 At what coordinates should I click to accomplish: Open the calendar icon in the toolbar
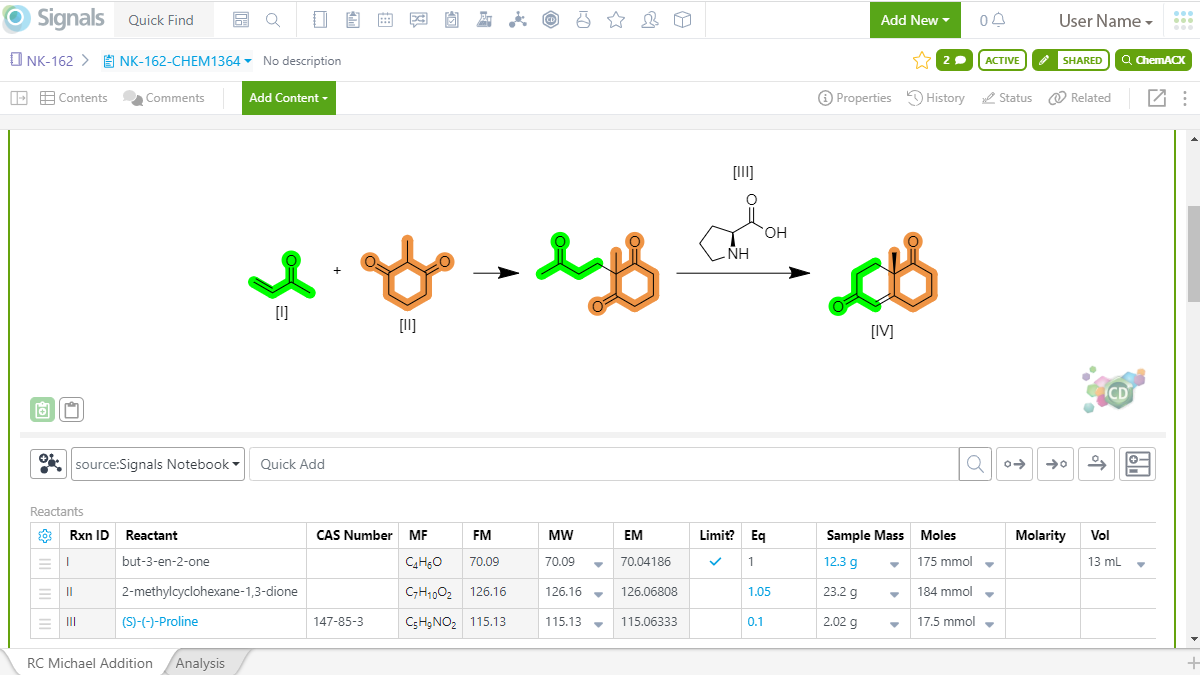click(x=385, y=19)
